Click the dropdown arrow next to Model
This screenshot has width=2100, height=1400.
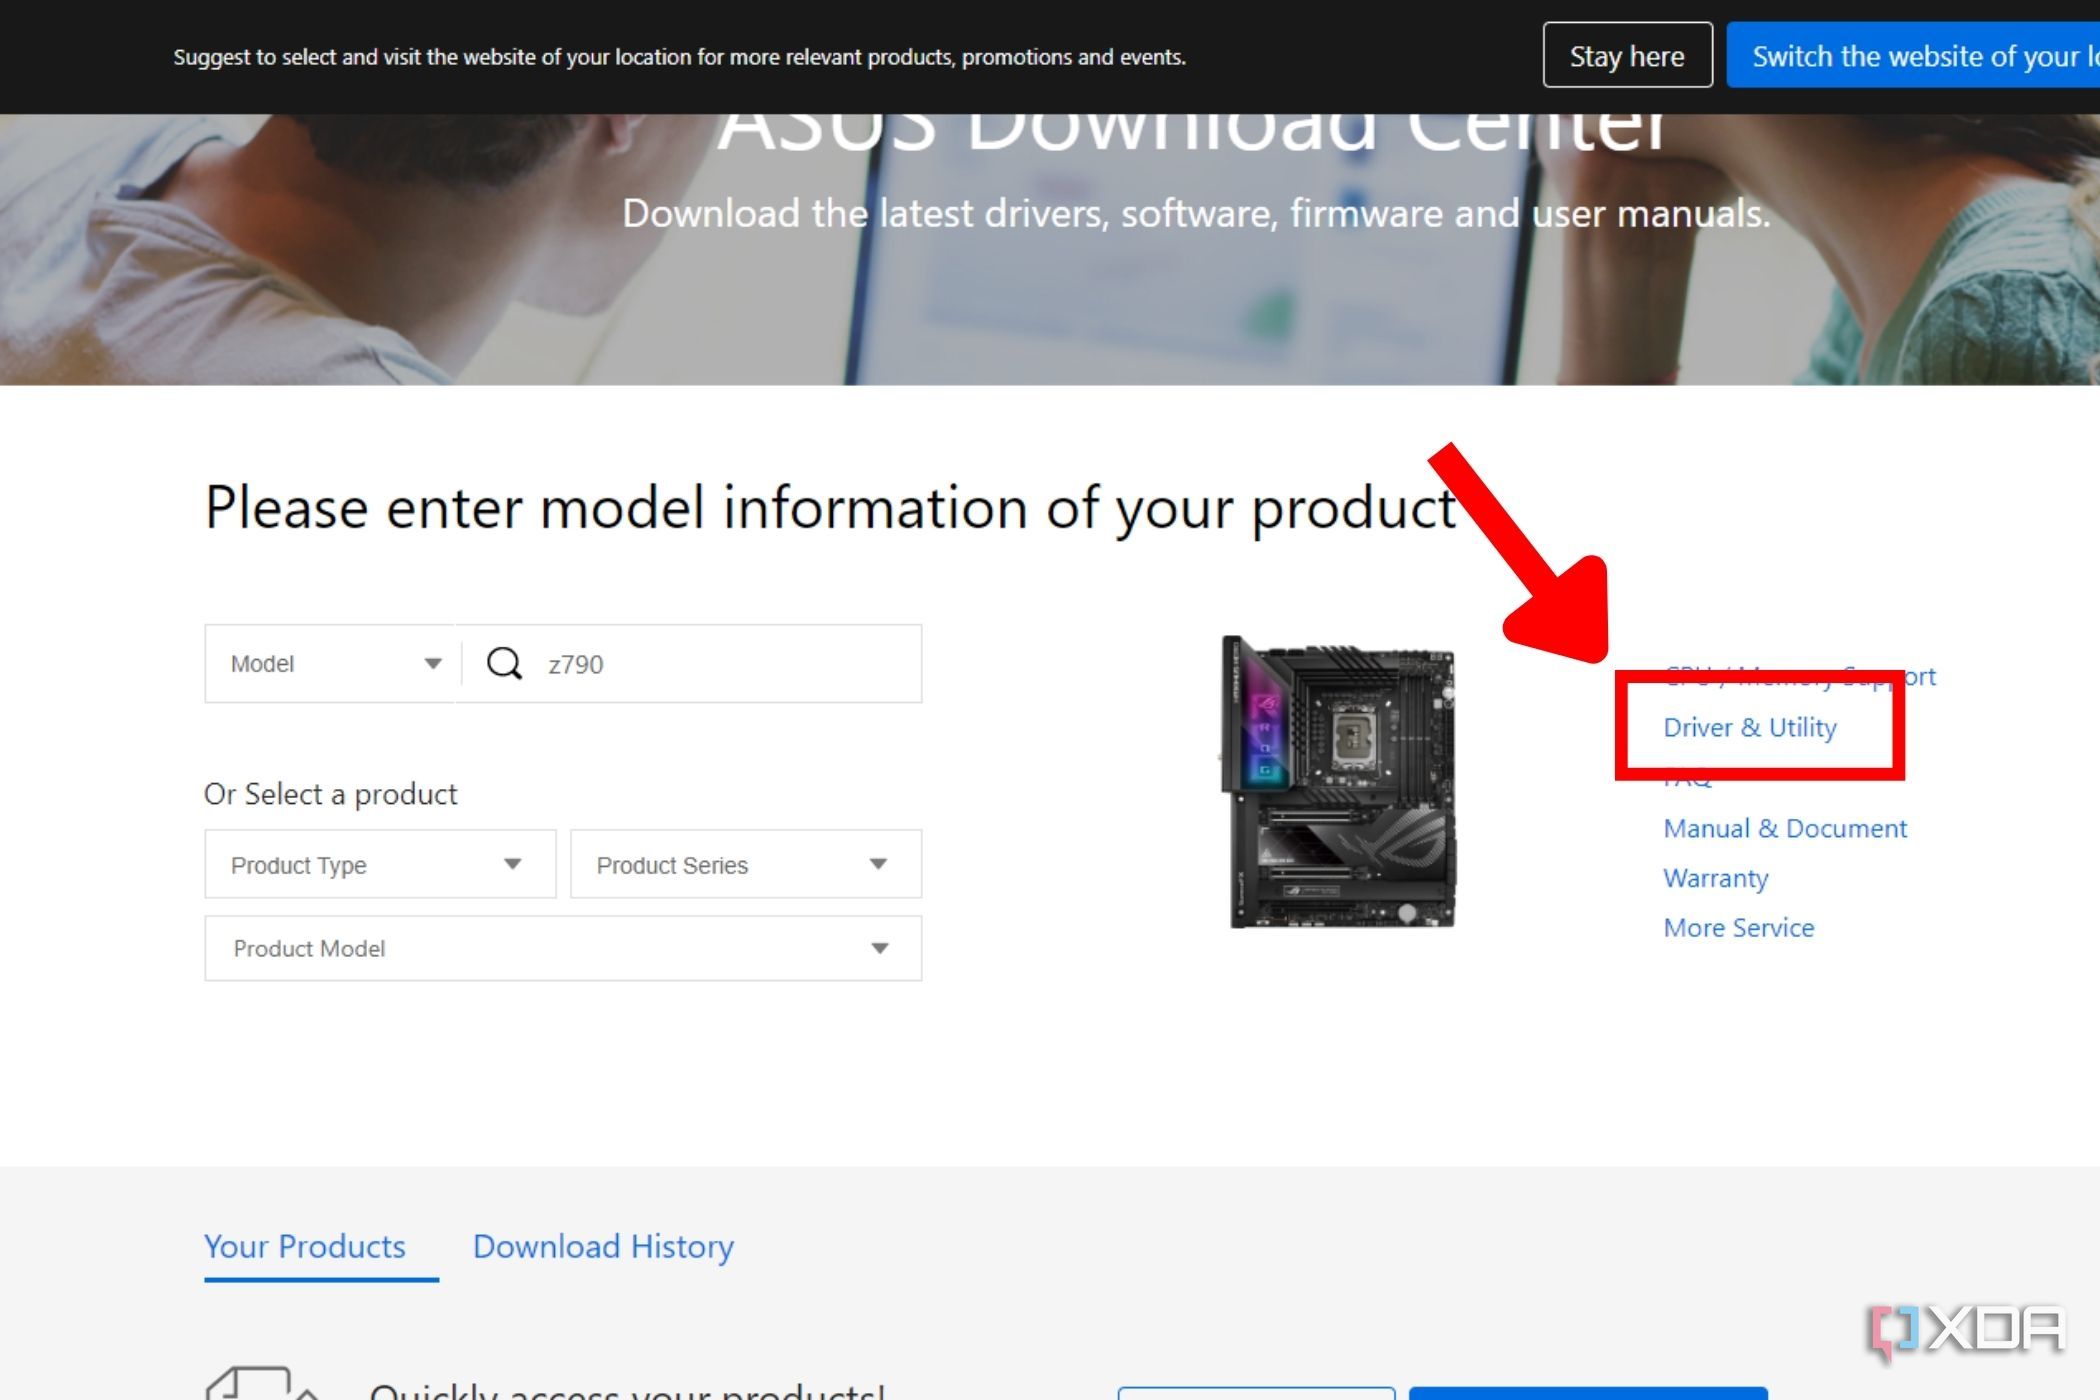tap(434, 663)
